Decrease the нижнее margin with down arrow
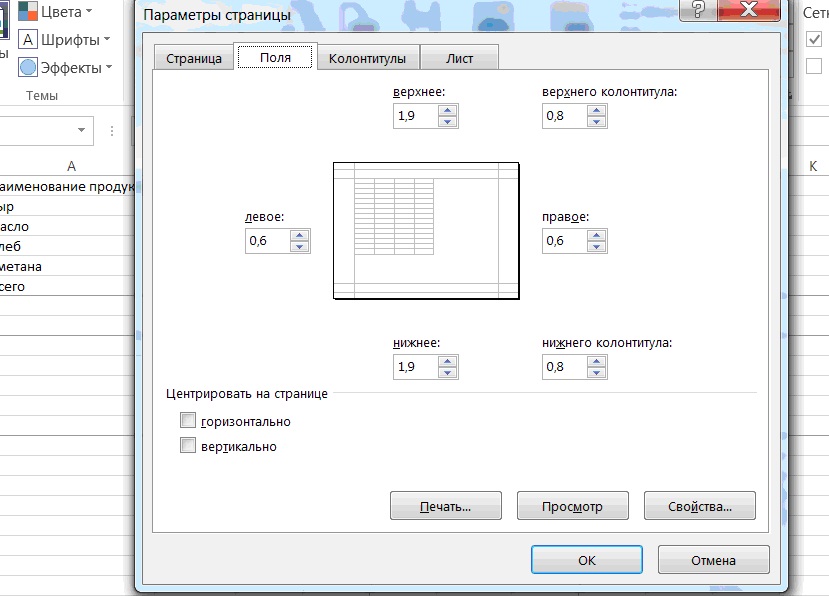Screen dimensions: 829x596 pos(448,372)
